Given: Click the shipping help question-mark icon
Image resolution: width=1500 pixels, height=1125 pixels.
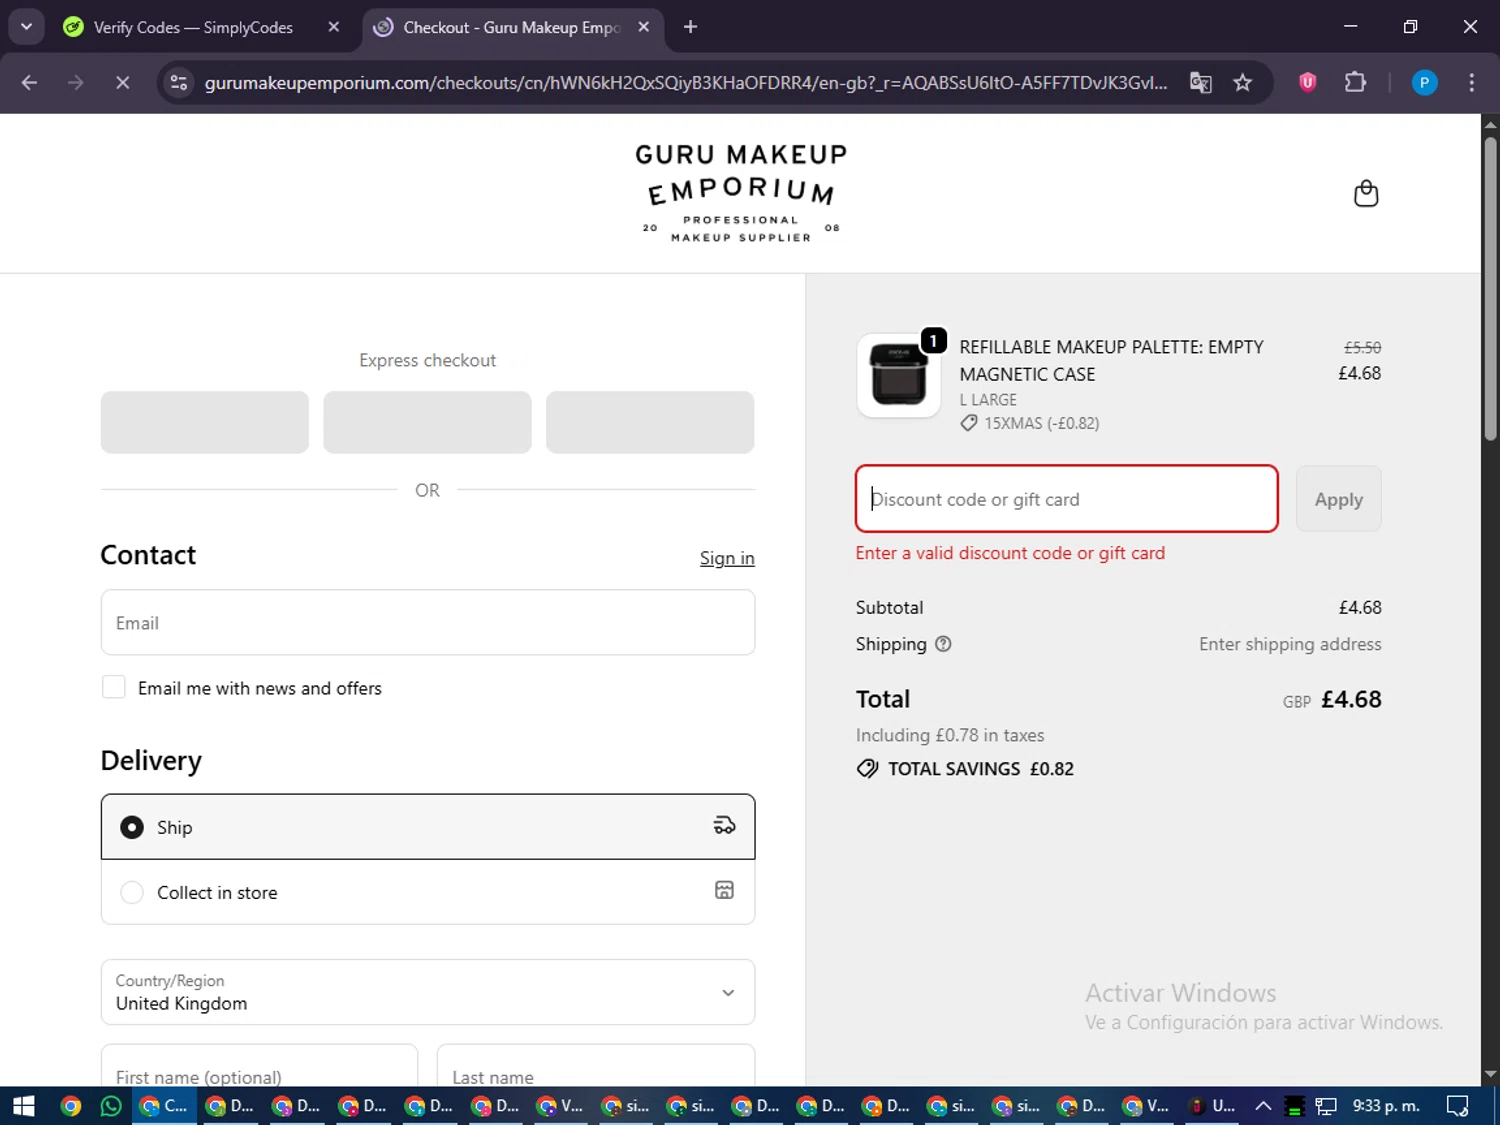Looking at the screenshot, I should 942,644.
